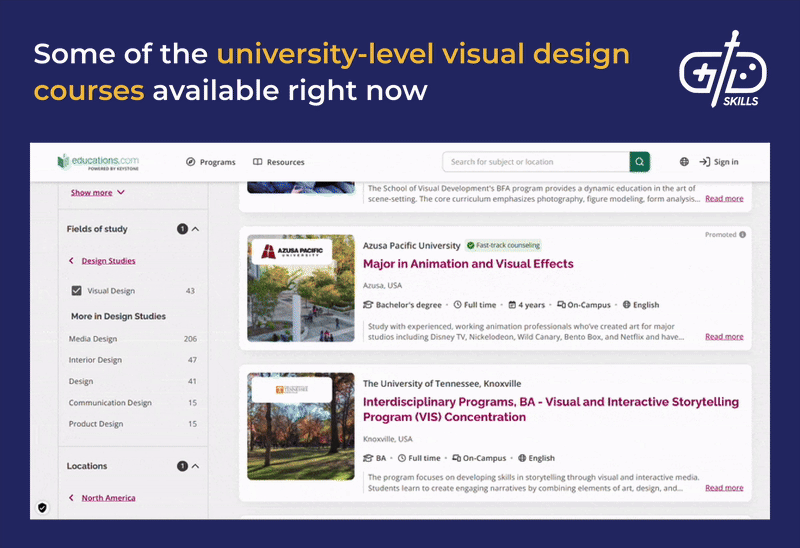800x548 pixels.
Task: Click the globe icon on Tennessee card
Action: click(522, 458)
